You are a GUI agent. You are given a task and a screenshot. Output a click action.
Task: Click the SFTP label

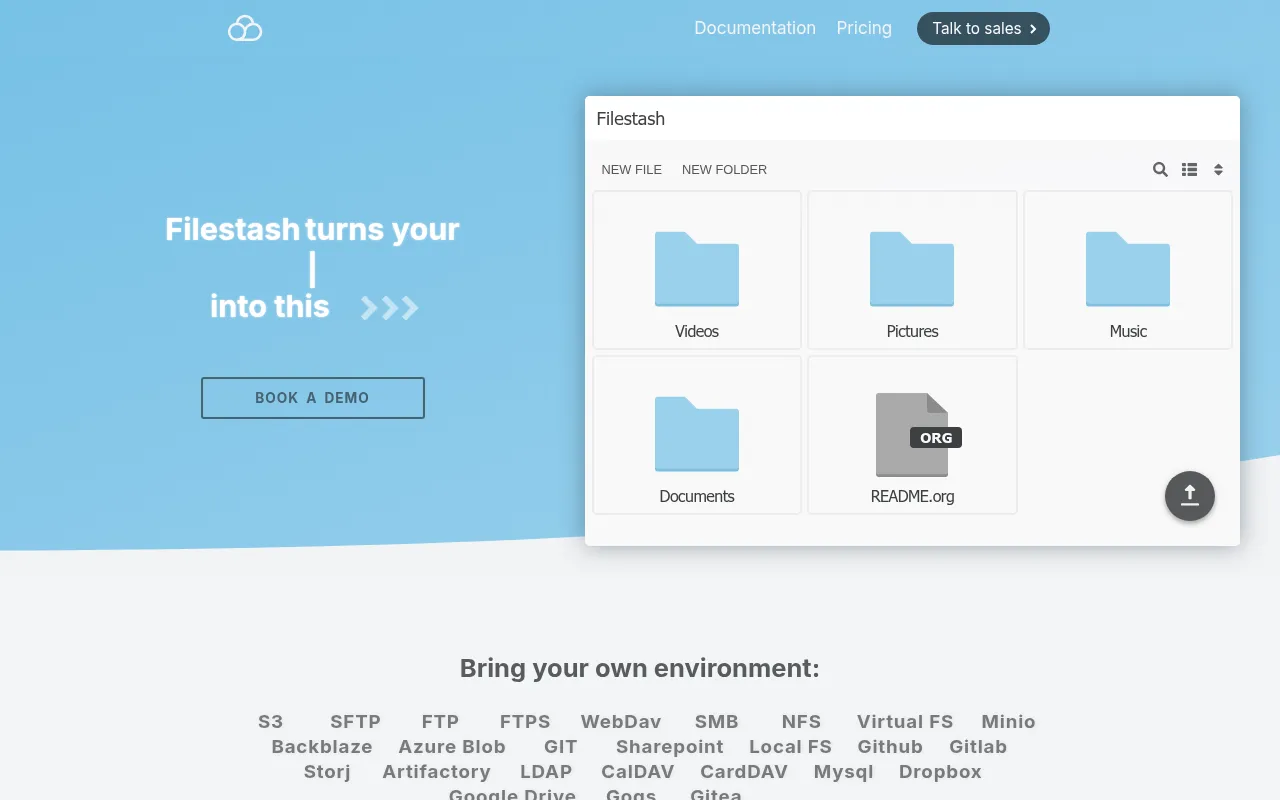point(356,722)
